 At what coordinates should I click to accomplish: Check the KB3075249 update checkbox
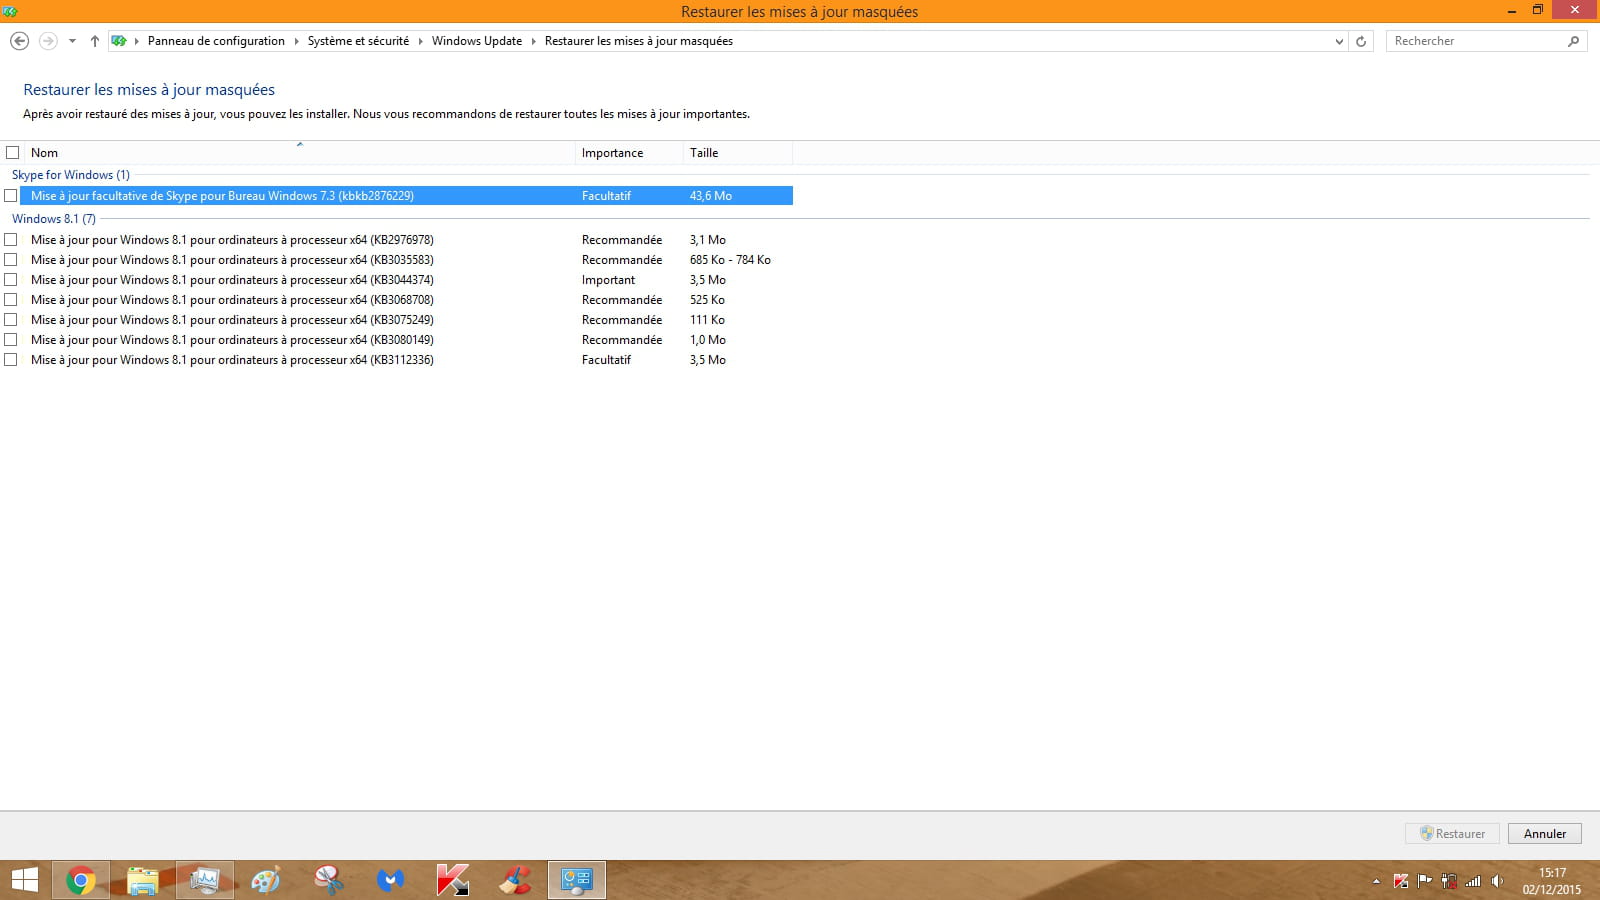pos(11,320)
